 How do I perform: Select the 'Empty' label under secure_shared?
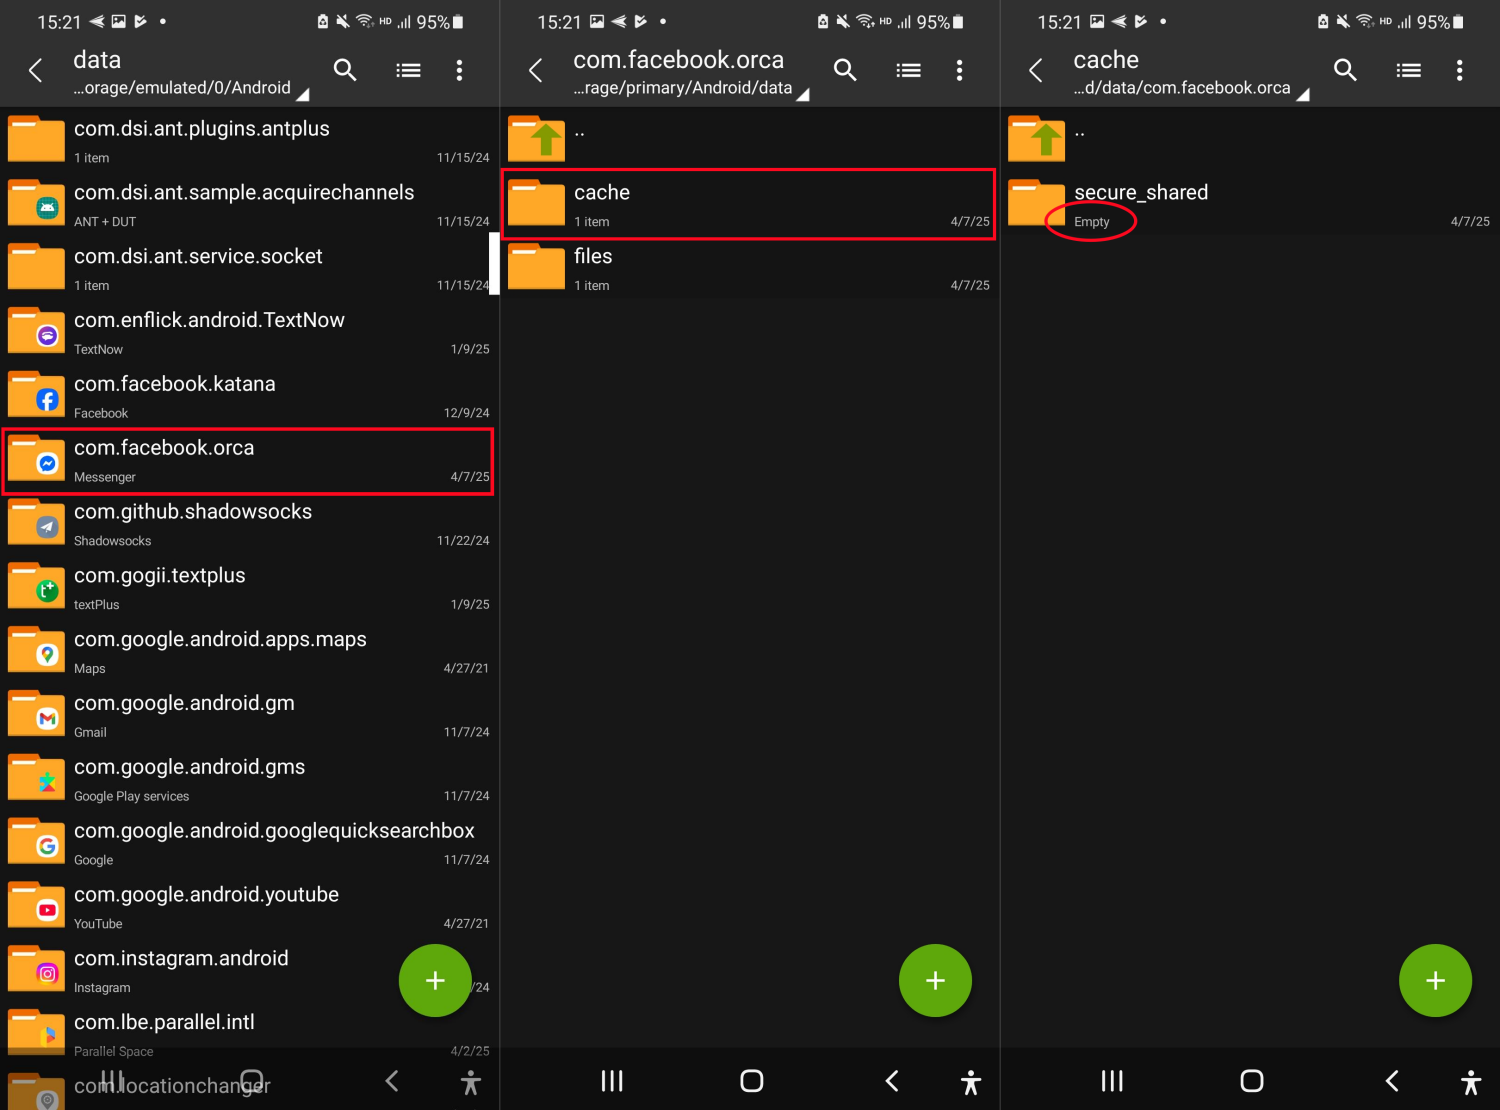point(1092,222)
